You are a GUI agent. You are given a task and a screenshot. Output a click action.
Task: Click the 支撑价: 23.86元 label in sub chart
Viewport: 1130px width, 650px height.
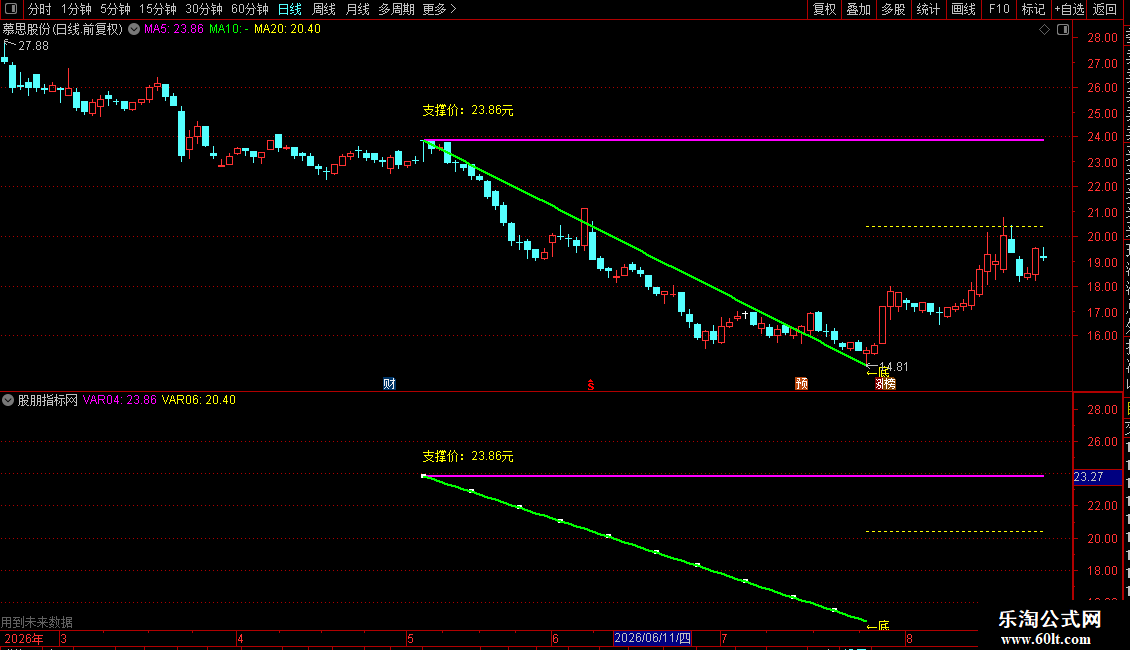468,456
